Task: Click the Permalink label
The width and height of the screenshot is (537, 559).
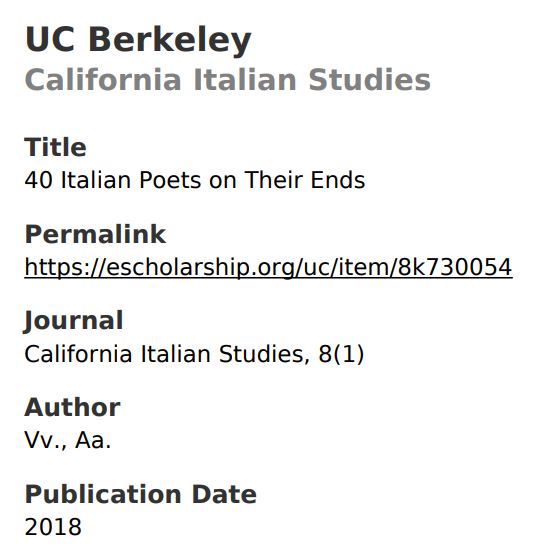Action: [95, 235]
